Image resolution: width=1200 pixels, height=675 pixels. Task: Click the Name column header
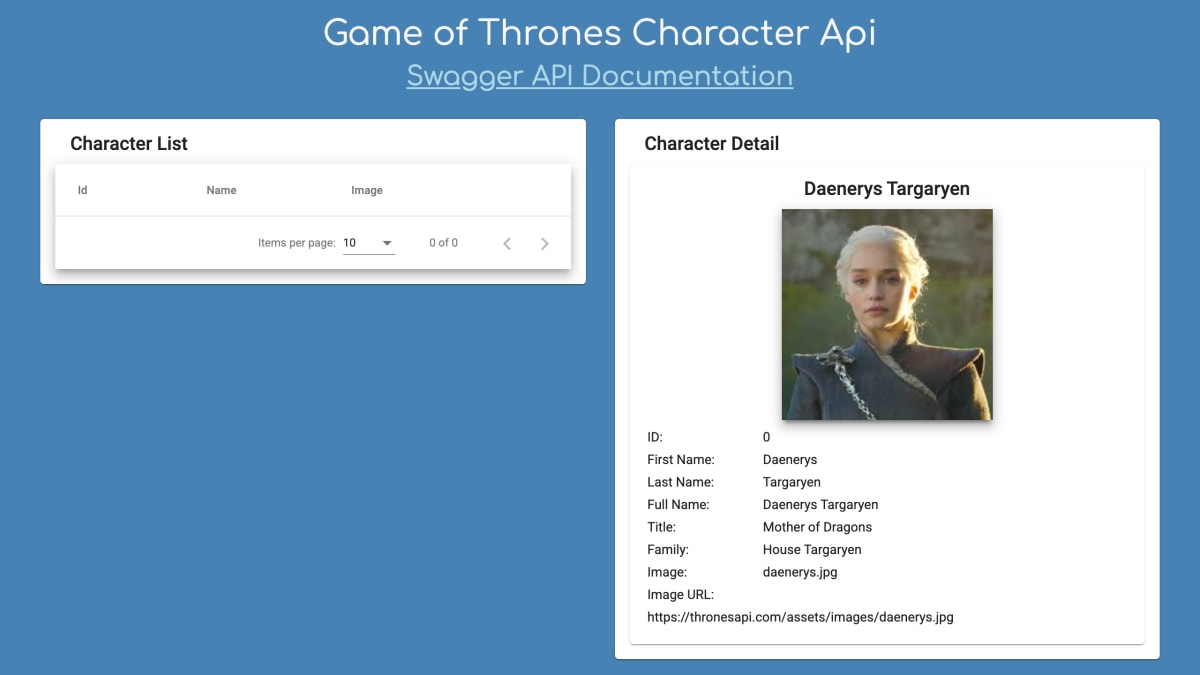coord(221,190)
